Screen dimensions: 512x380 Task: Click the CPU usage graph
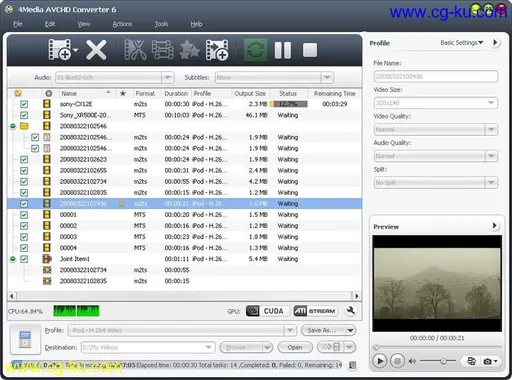pyautogui.click(x=76, y=311)
